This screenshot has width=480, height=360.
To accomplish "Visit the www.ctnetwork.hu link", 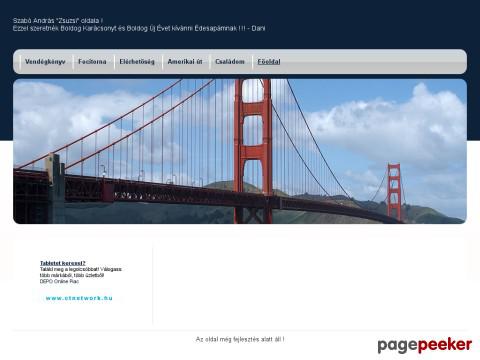I will (x=79, y=298).
